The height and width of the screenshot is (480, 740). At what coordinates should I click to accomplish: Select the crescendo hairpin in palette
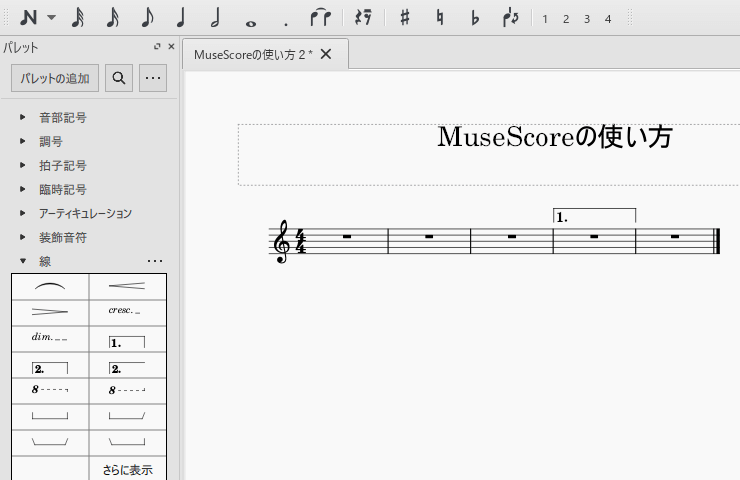127,286
